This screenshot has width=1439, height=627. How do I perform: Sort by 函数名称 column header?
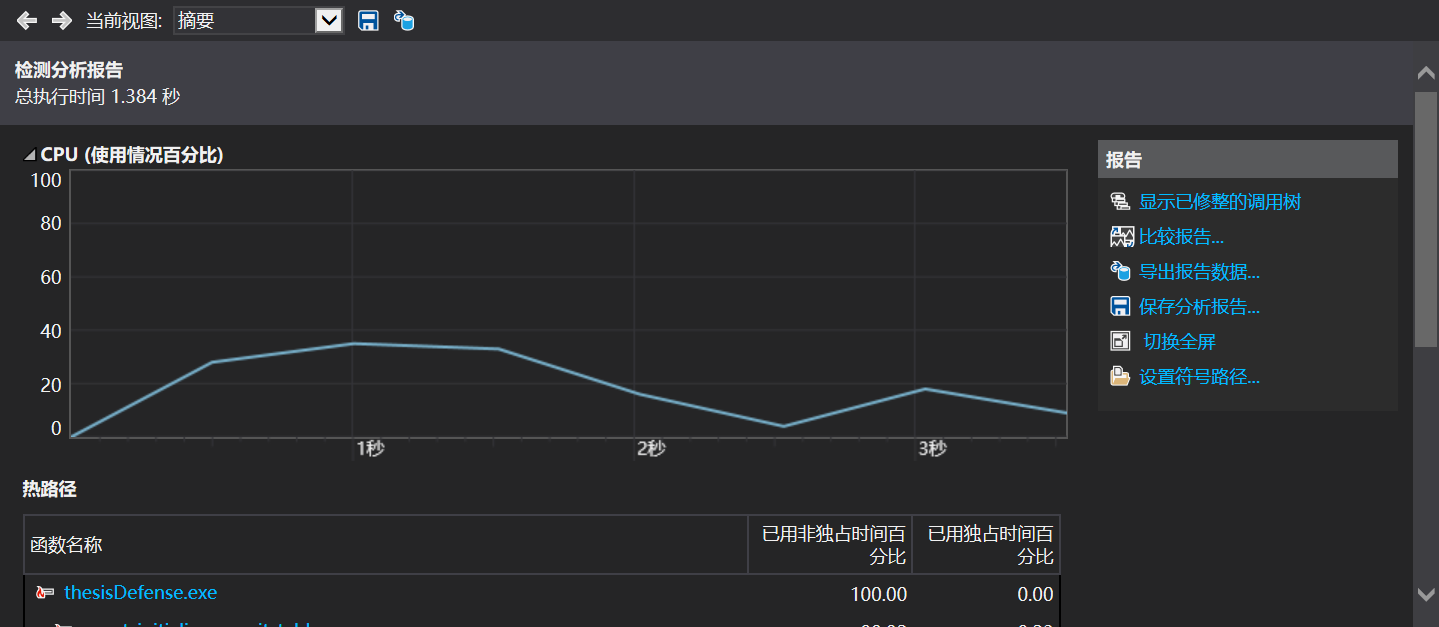pyautogui.click(x=386, y=545)
